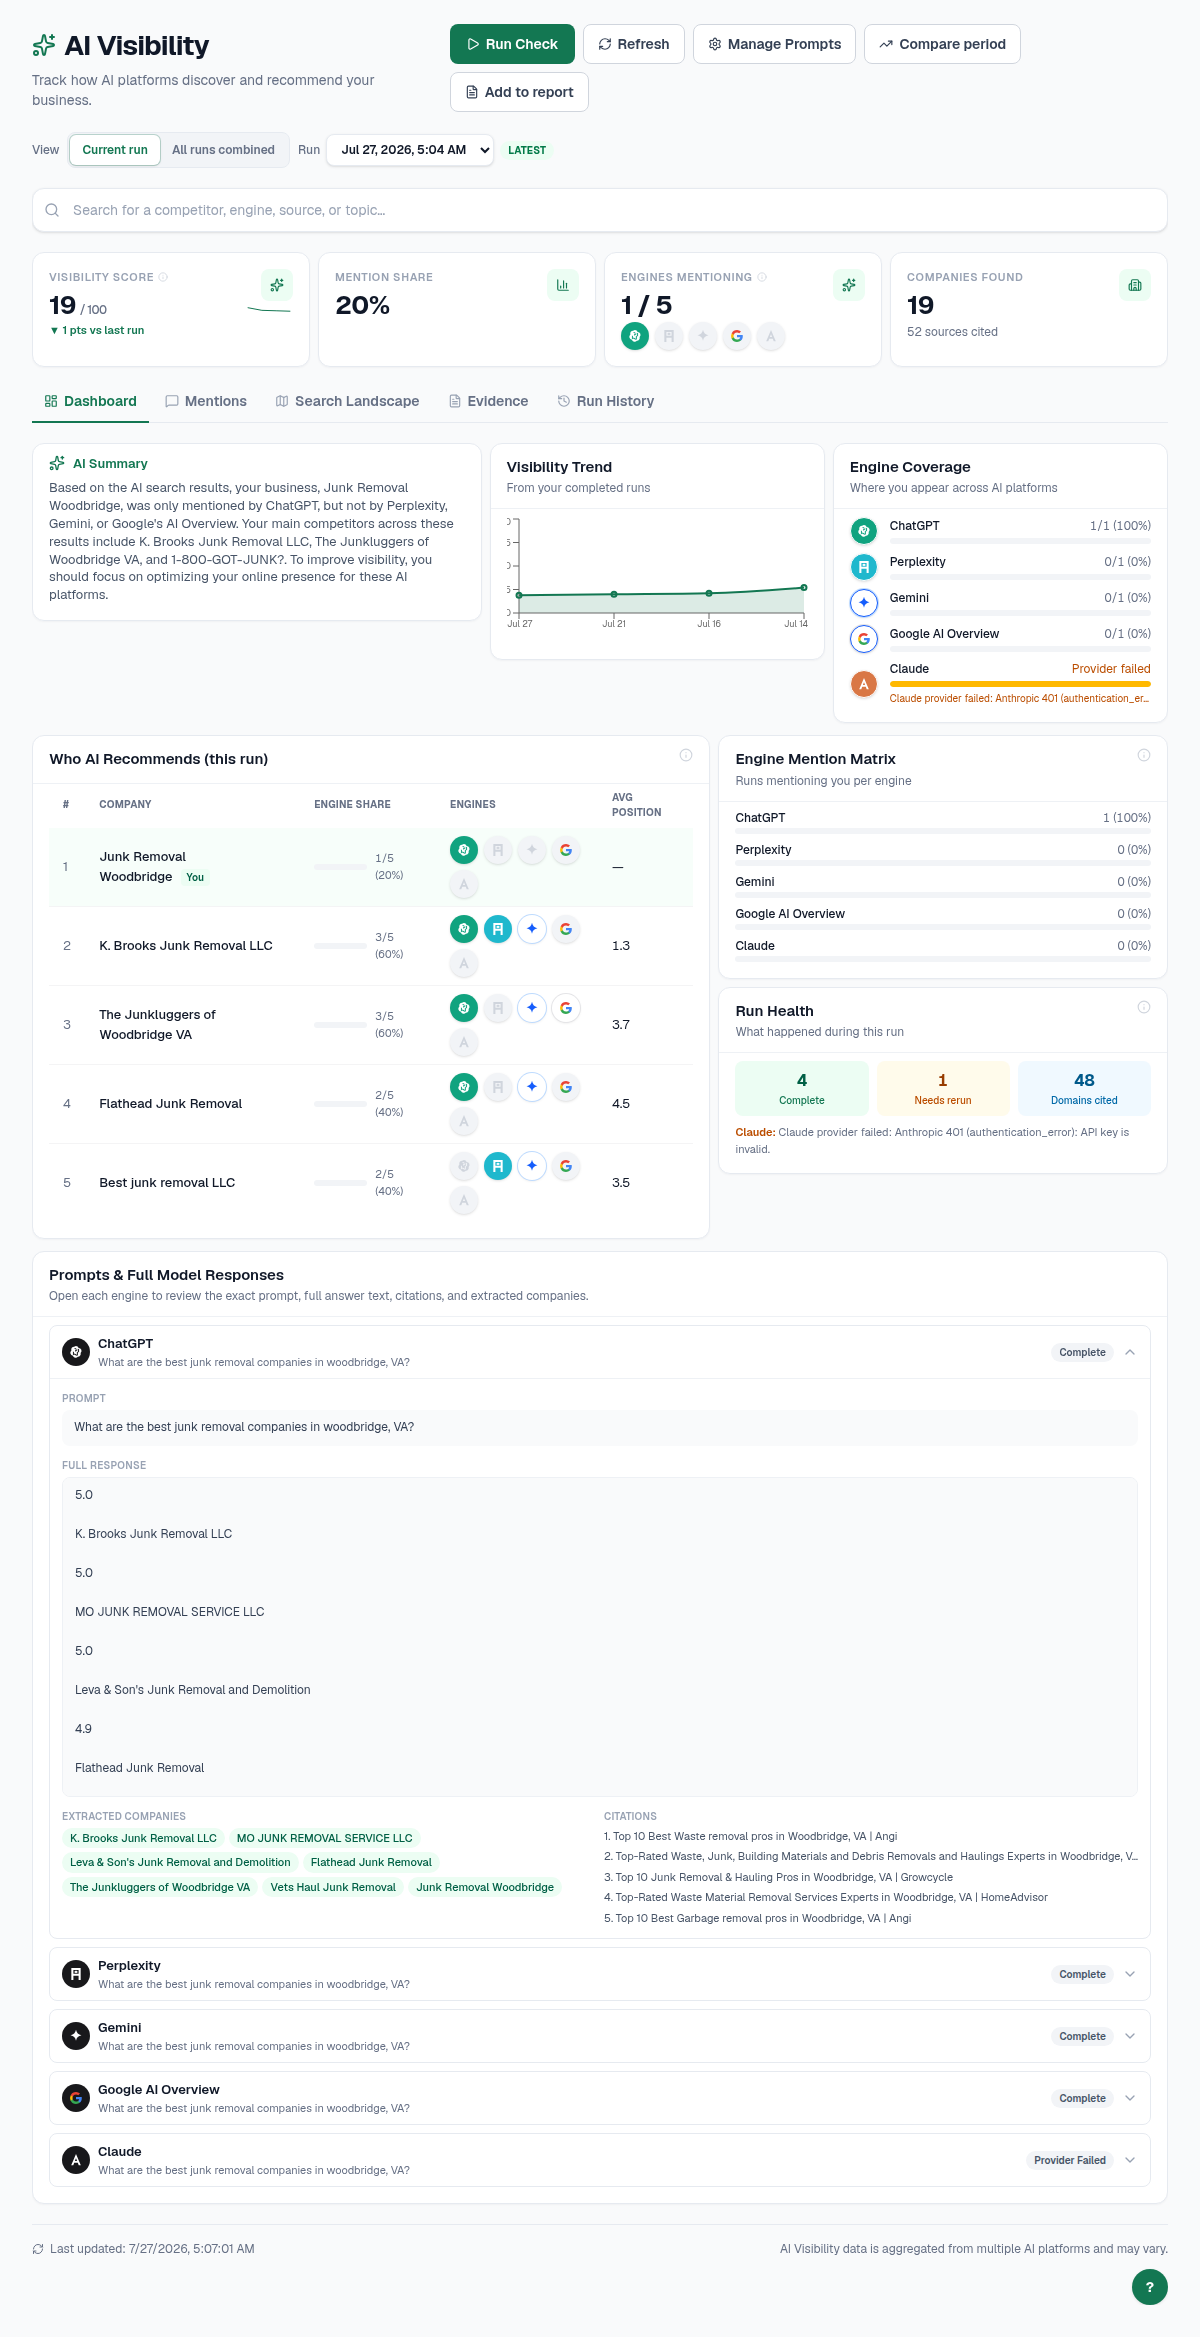Screen dimensions: 1200x2337
Task: Click ChatGPT icon in Junk Removal Woodbridge row
Action: click(x=464, y=850)
